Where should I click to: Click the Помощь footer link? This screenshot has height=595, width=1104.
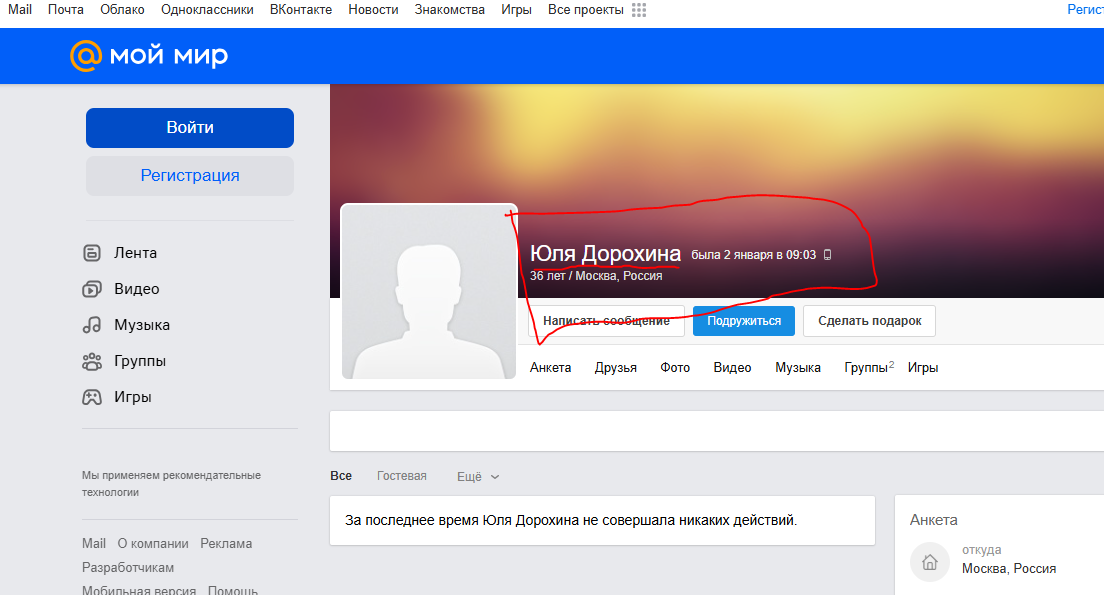(x=233, y=590)
